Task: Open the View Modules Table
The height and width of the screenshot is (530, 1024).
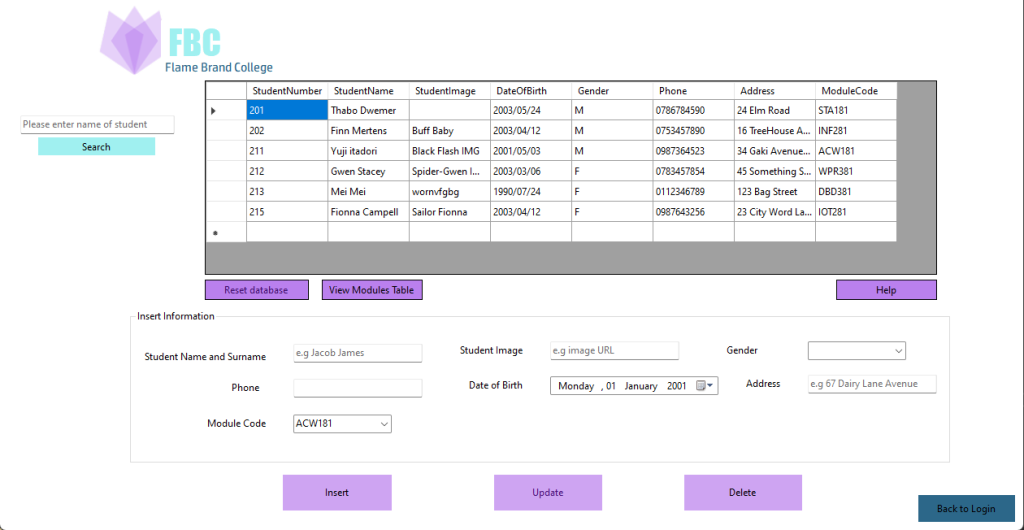Action: pyautogui.click(x=372, y=290)
